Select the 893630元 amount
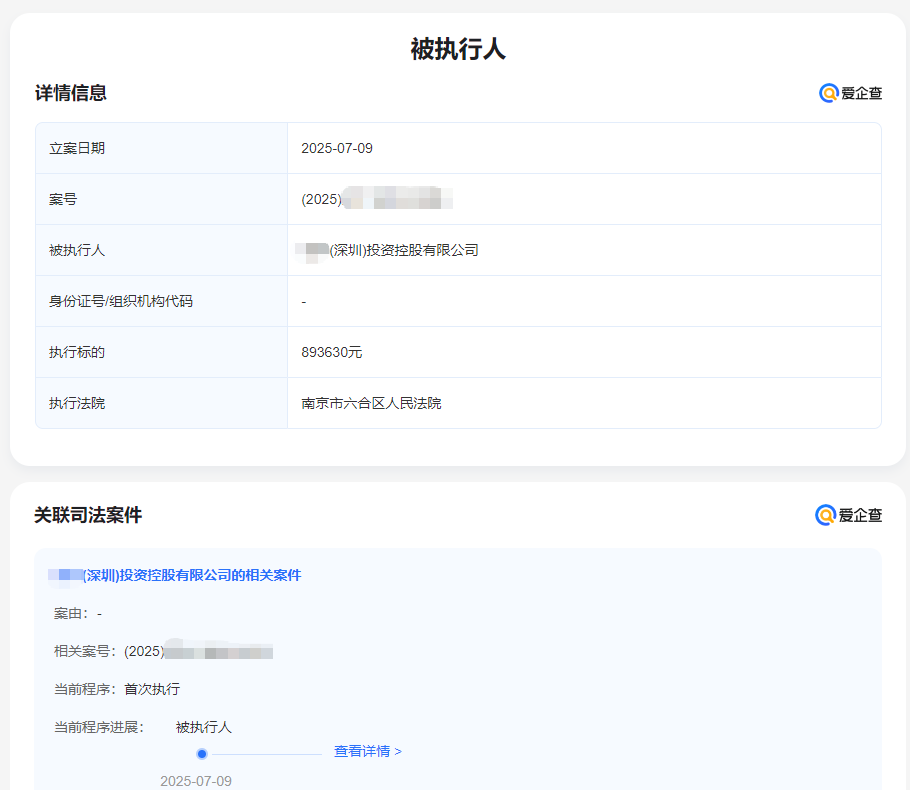Screen dimensions: 910x790 tap(331, 352)
